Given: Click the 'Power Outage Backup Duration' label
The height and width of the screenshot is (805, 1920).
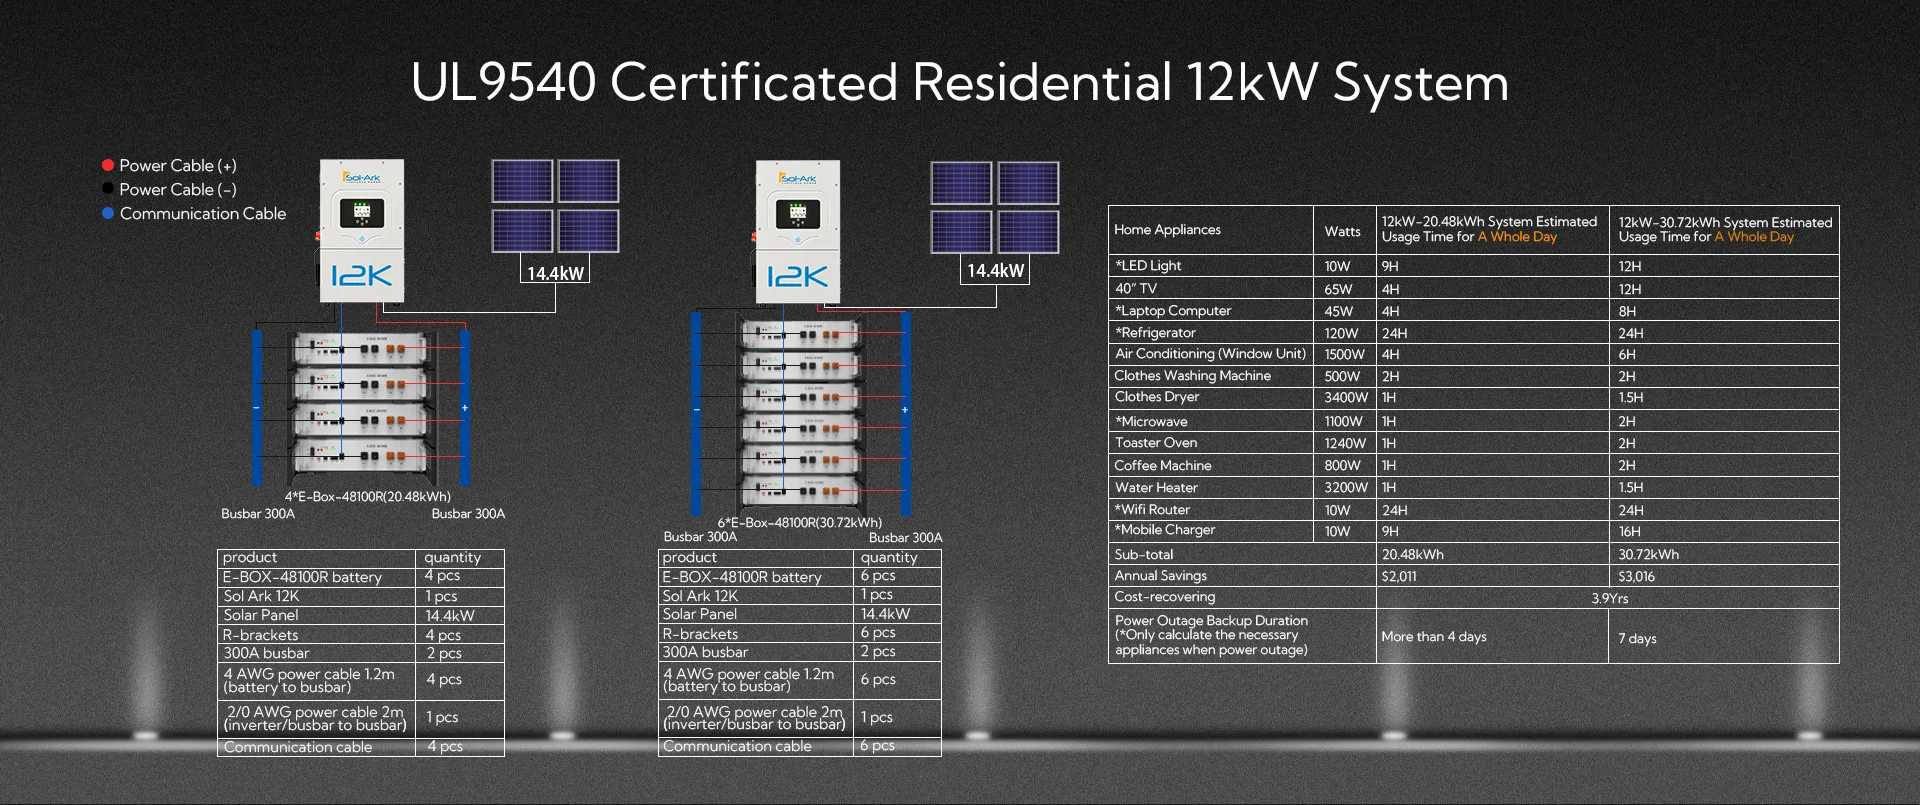Looking at the screenshot, I should pos(1211,621).
